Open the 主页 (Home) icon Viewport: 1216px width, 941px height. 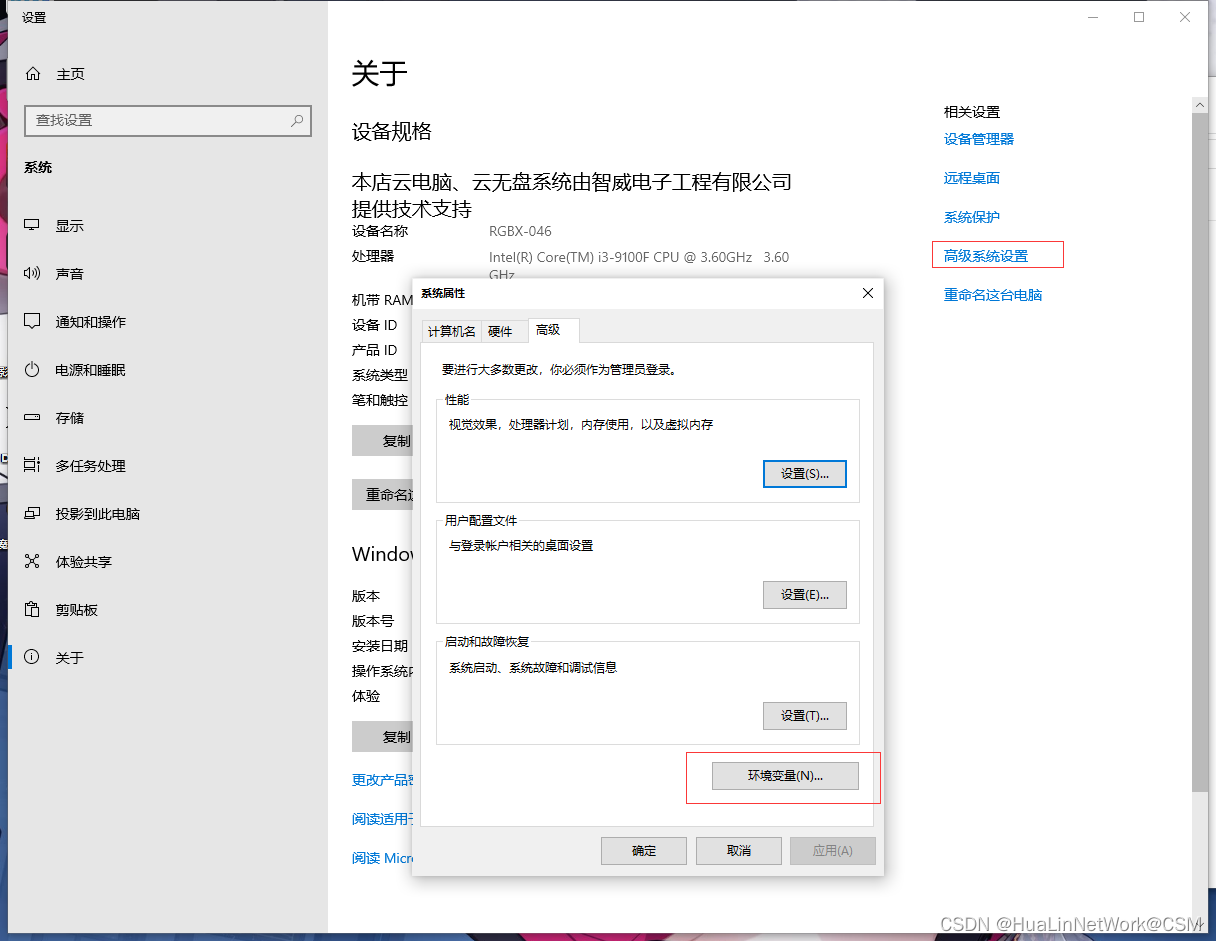click(31, 73)
